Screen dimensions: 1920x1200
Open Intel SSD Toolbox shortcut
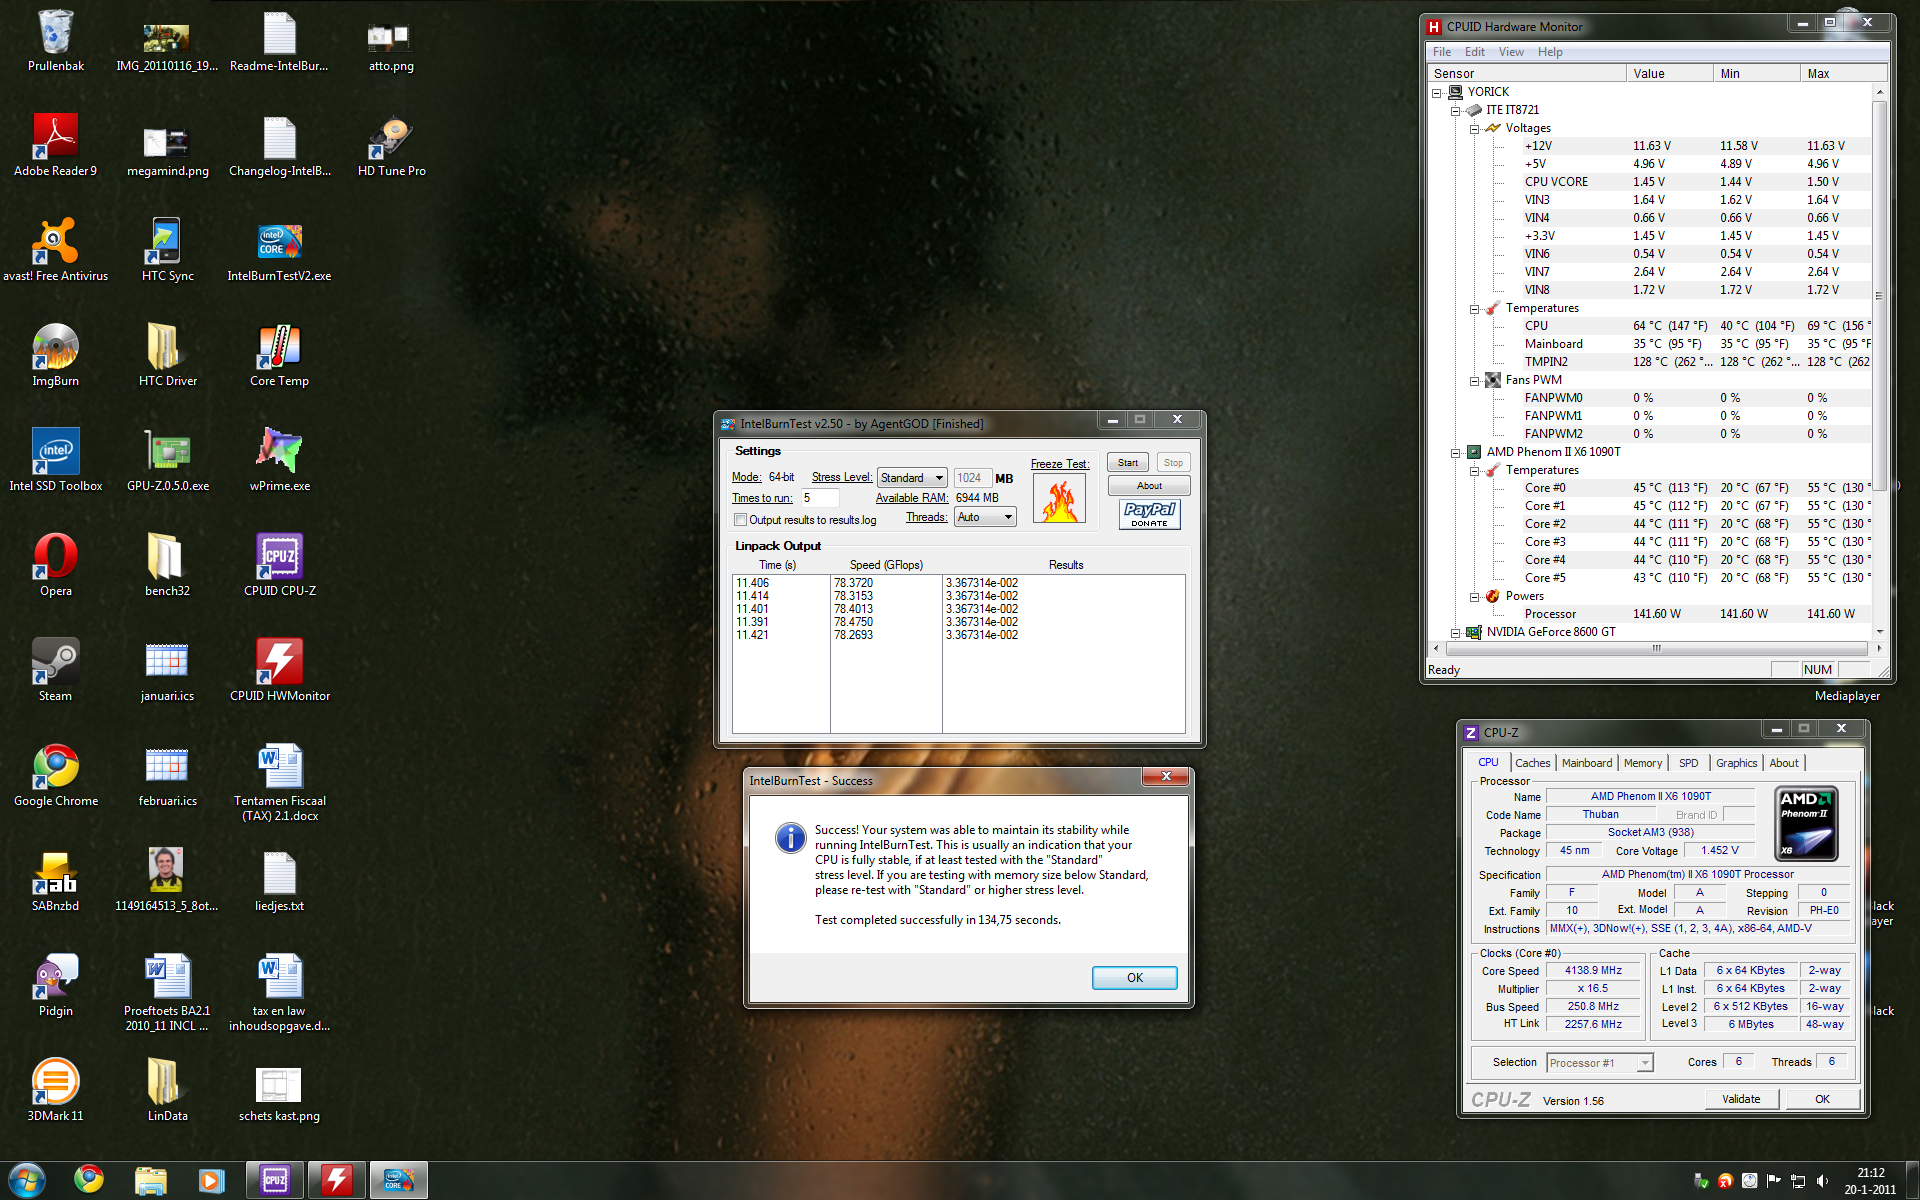[x=56, y=460]
